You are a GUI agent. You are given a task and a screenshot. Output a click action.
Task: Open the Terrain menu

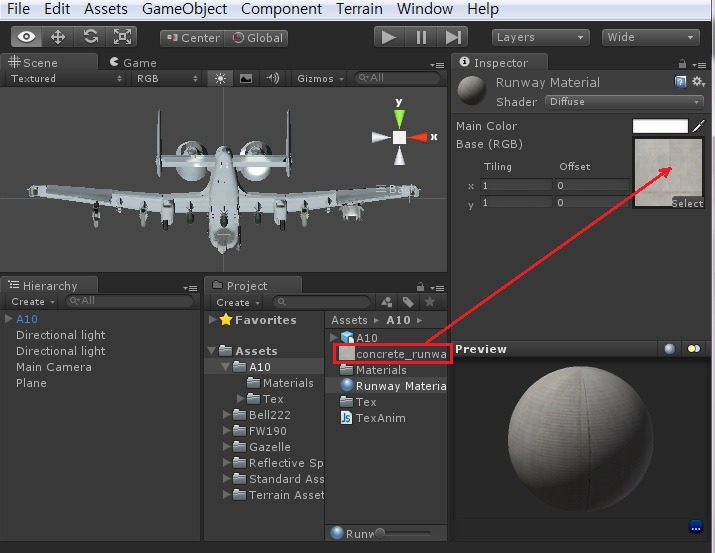359,9
